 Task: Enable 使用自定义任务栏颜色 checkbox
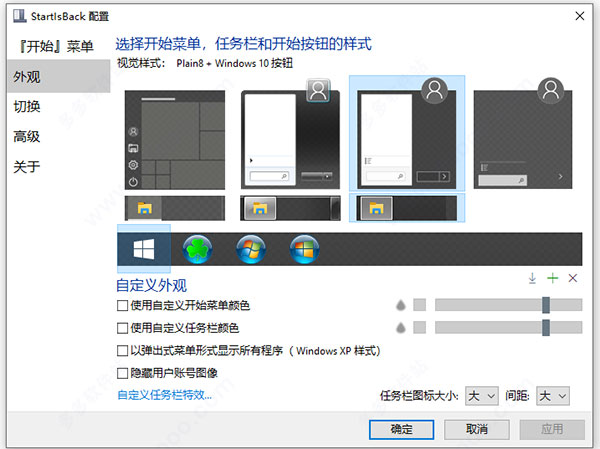coord(122,328)
